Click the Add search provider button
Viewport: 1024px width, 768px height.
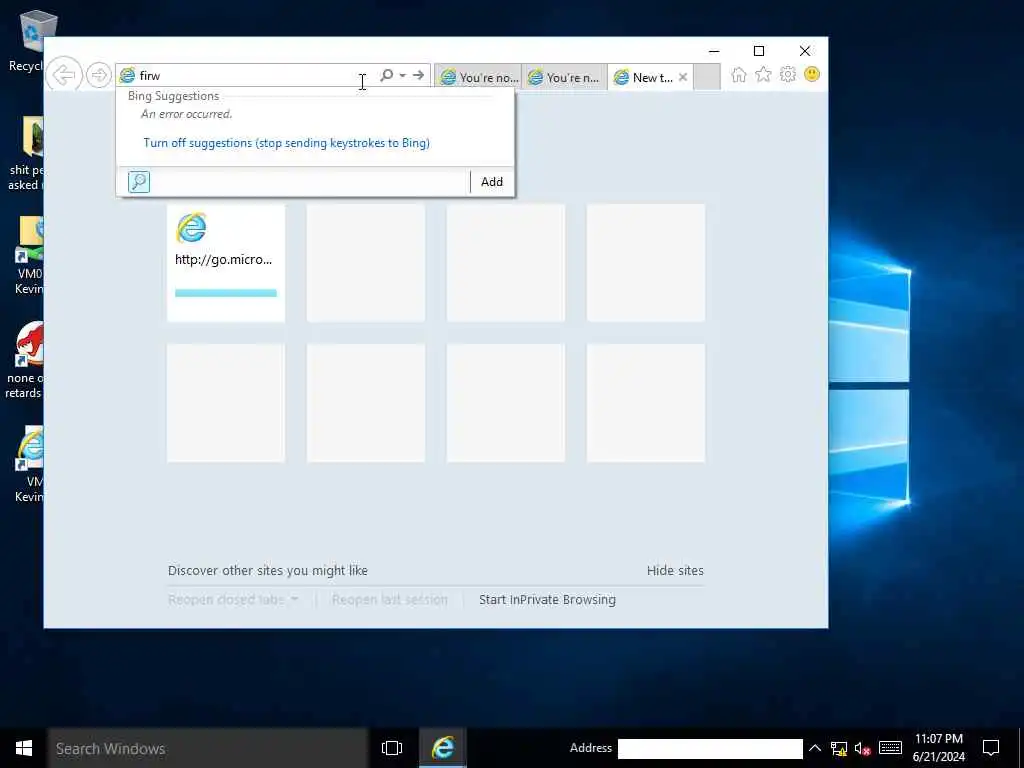[x=492, y=182]
